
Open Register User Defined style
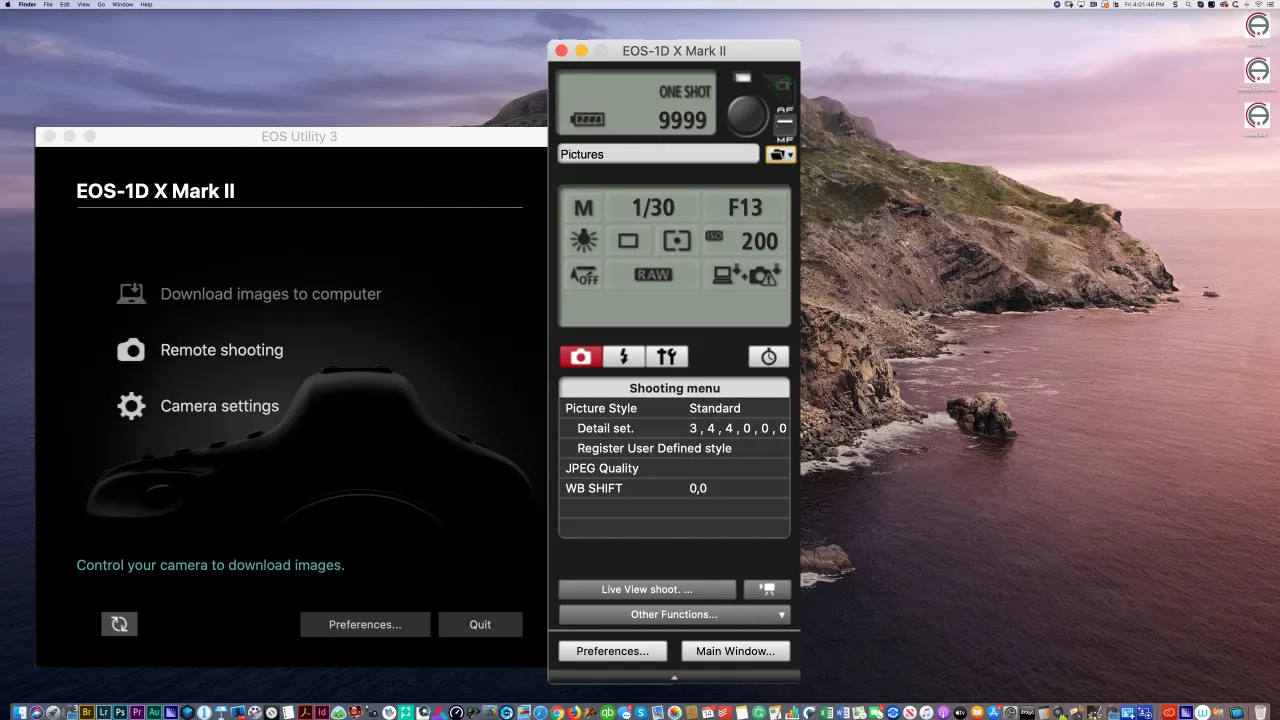click(x=674, y=448)
